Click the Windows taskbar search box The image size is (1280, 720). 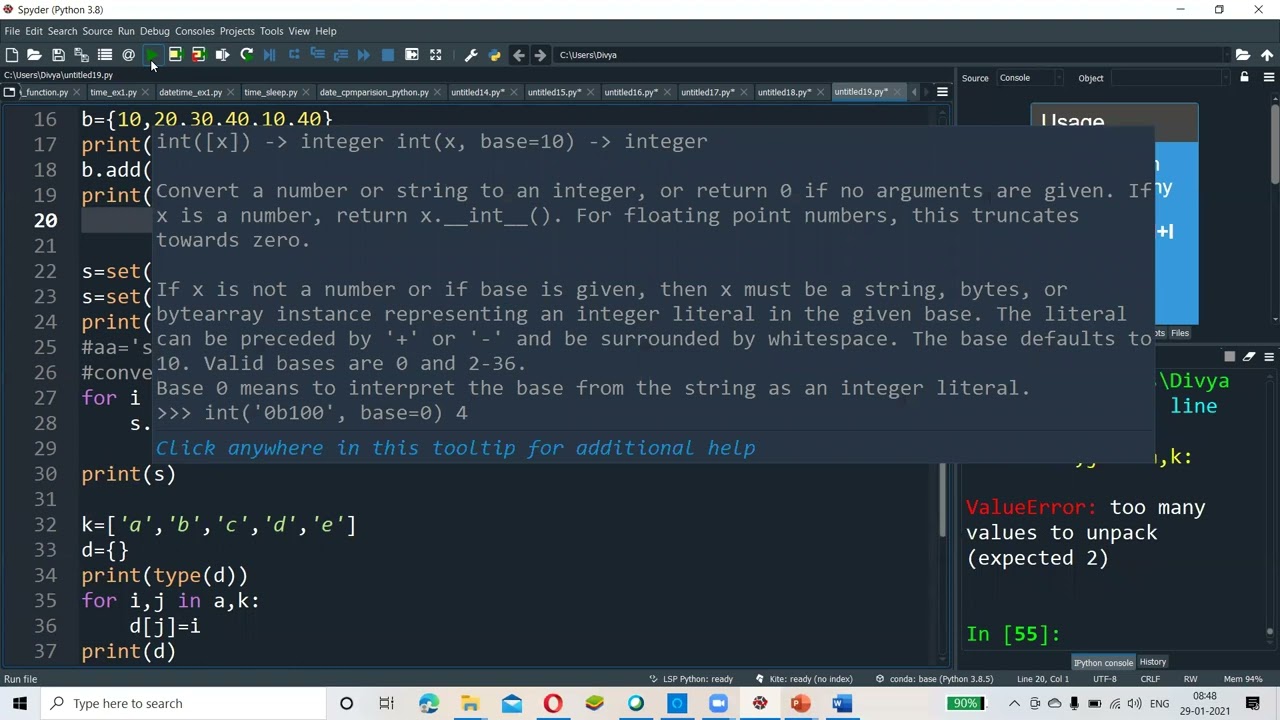(x=185, y=703)
